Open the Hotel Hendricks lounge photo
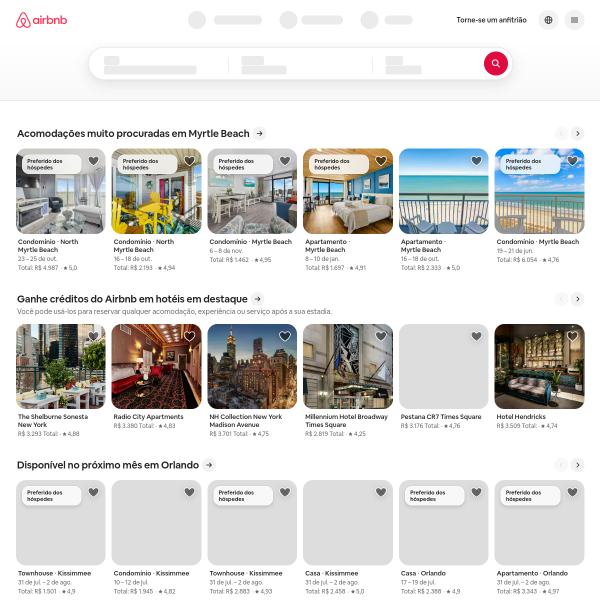The width and height of the screenshot is (600, 600). click(x=539, y=367)
